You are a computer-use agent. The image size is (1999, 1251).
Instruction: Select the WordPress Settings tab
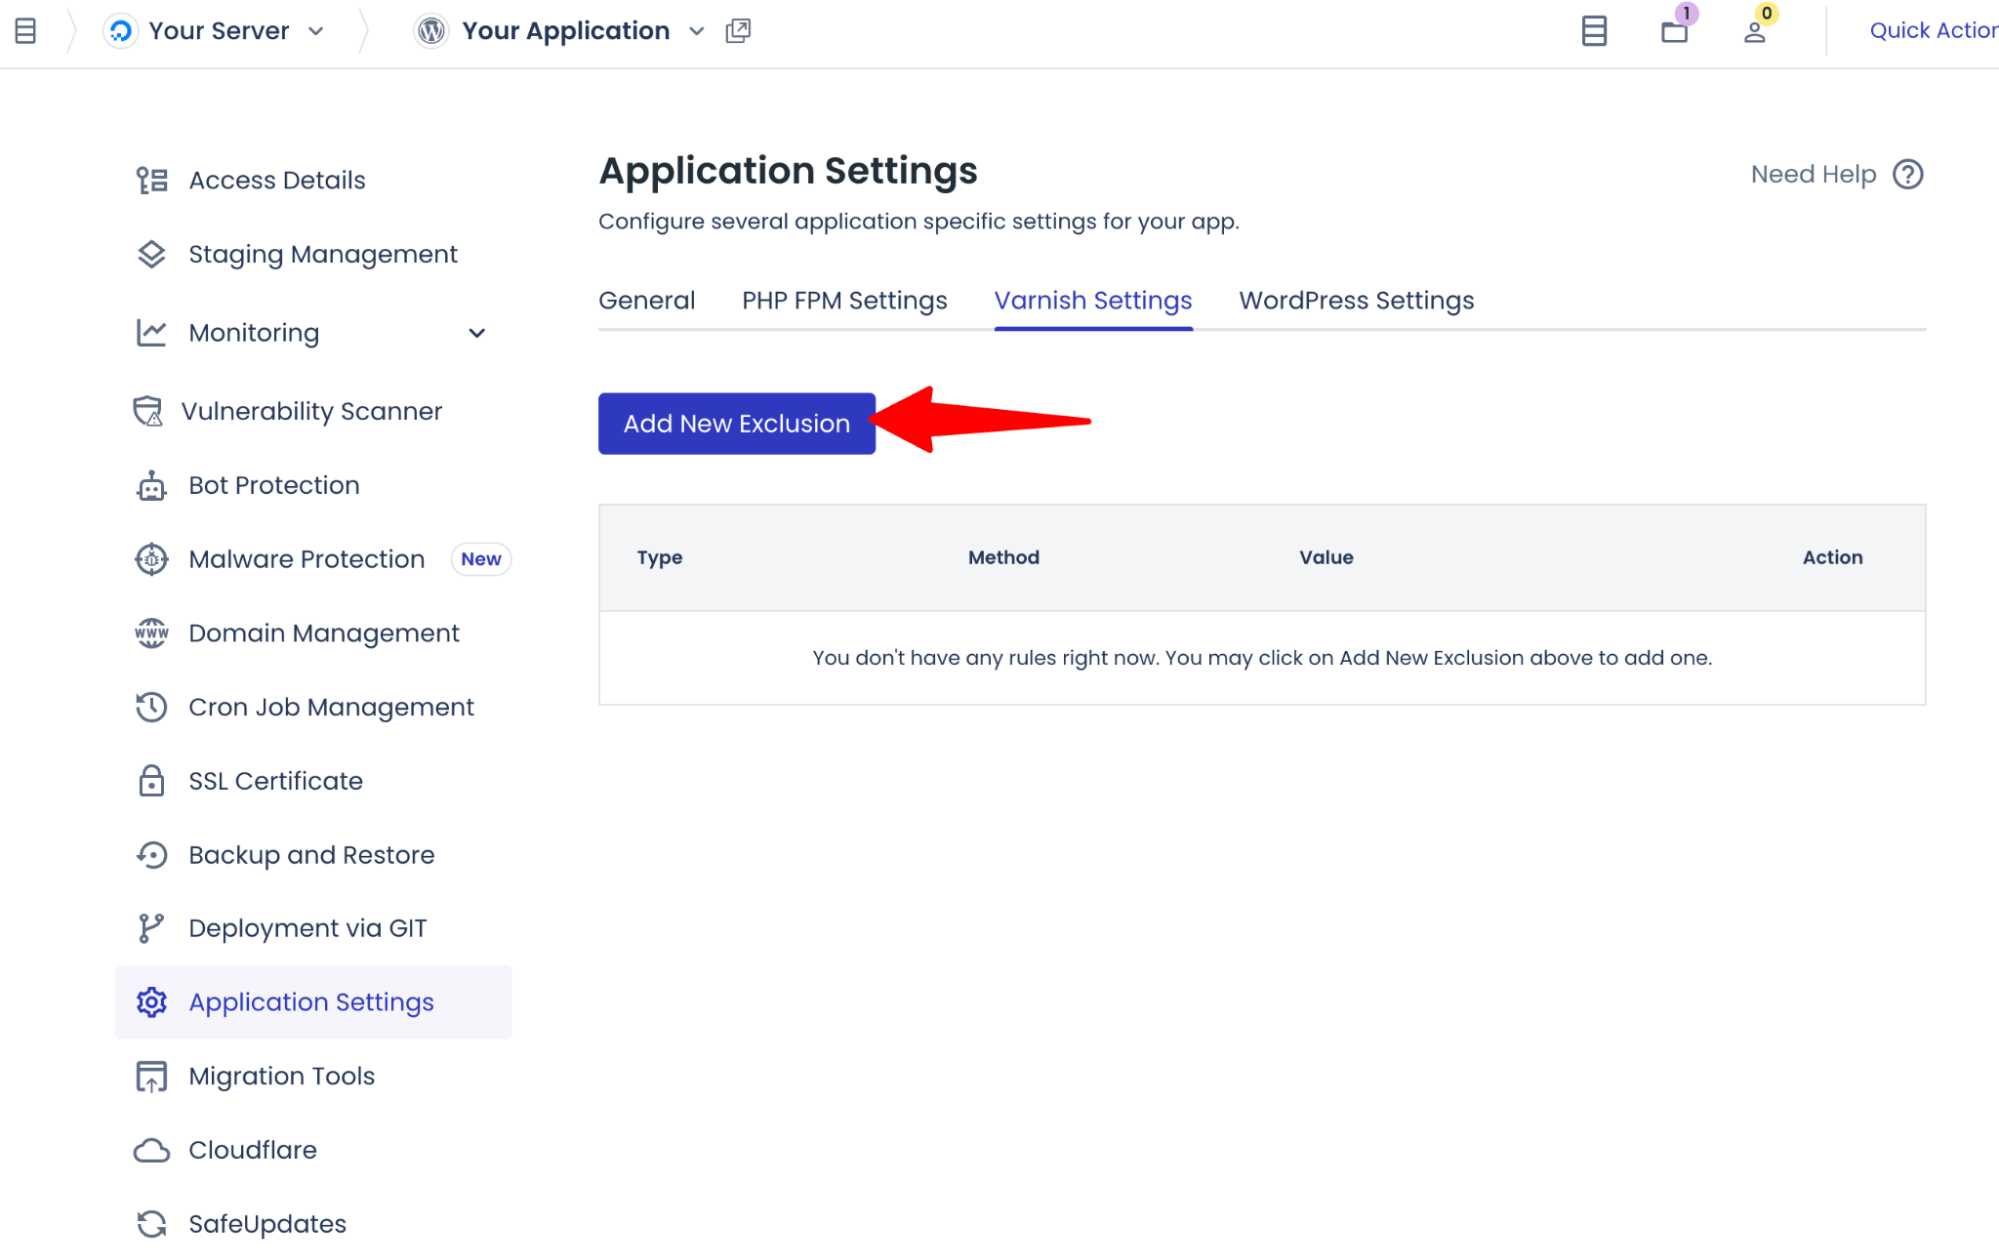click(x=1356, y=300)
